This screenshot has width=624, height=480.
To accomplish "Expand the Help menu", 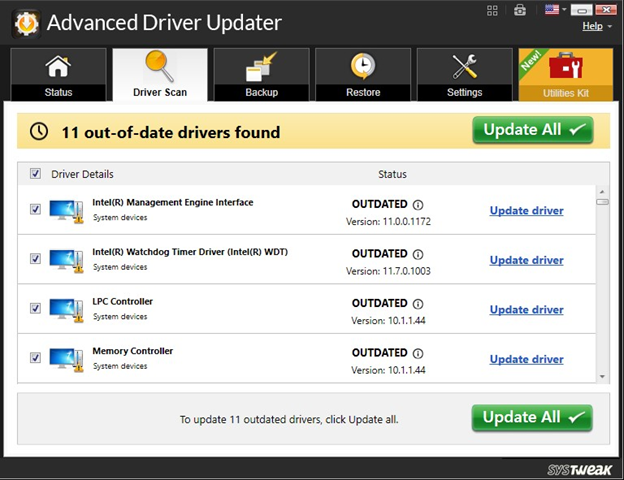I will point(596,26).
